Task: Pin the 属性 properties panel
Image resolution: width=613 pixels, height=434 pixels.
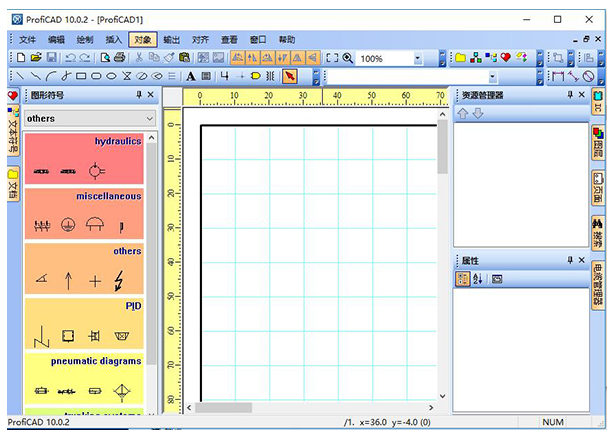Action: 570,260
